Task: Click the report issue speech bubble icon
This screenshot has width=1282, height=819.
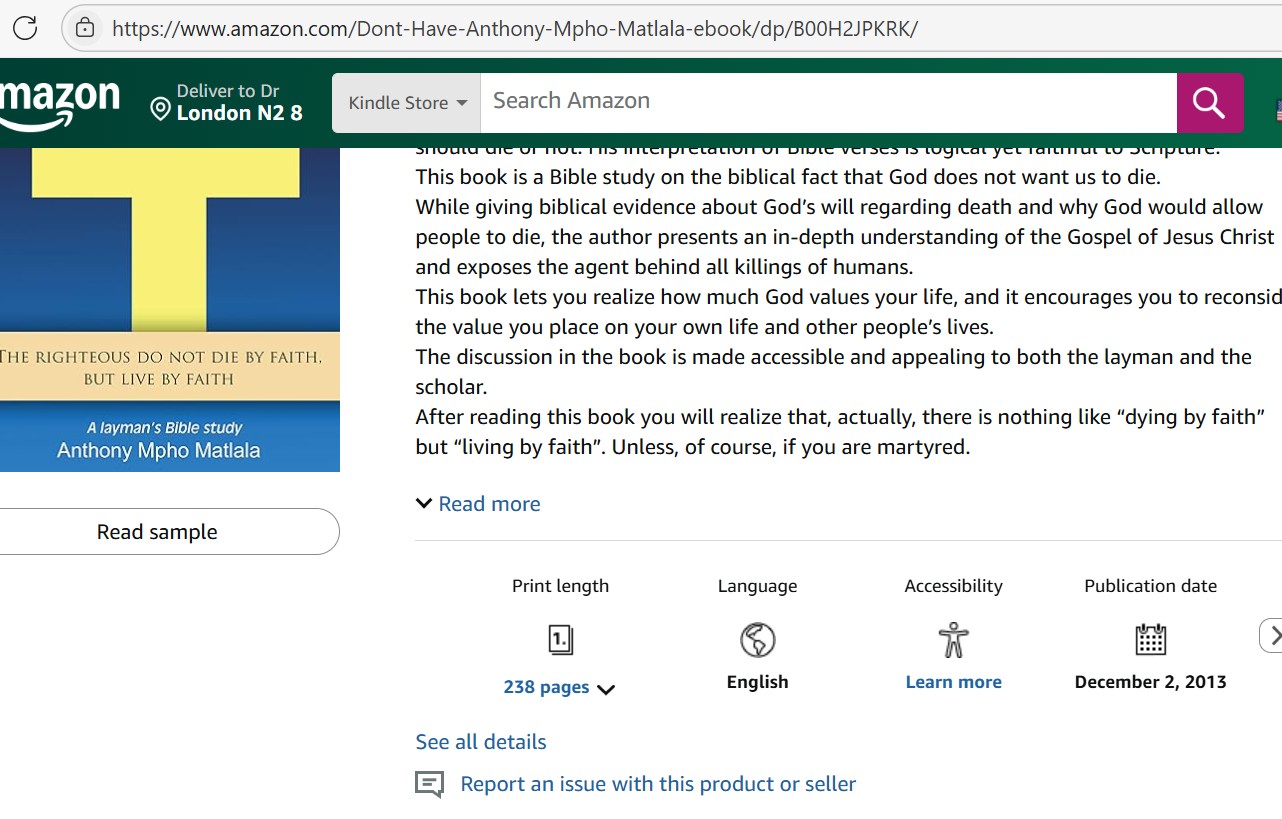Action: point(429,785)
